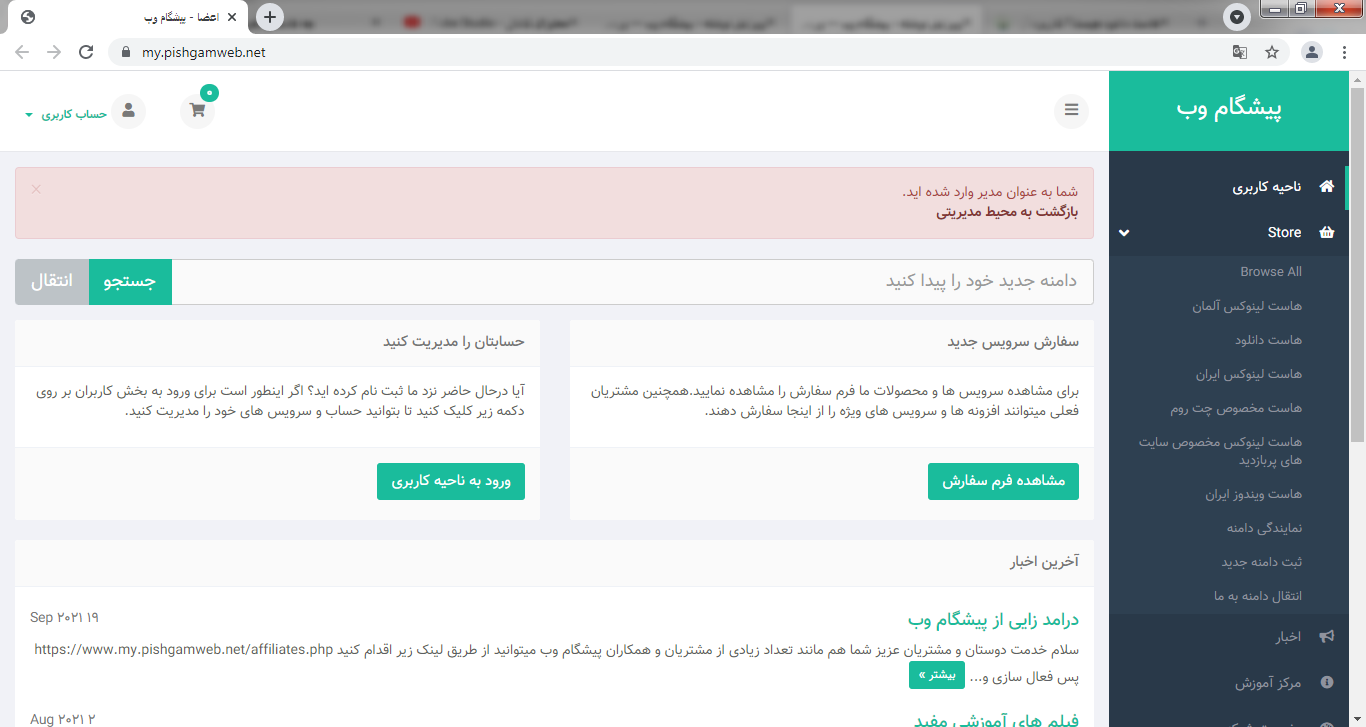The width and height of the screenshot is (1366, 727).
Task: Click the address bar URL my.pishgamweb.net
Action: coord(204,52)
